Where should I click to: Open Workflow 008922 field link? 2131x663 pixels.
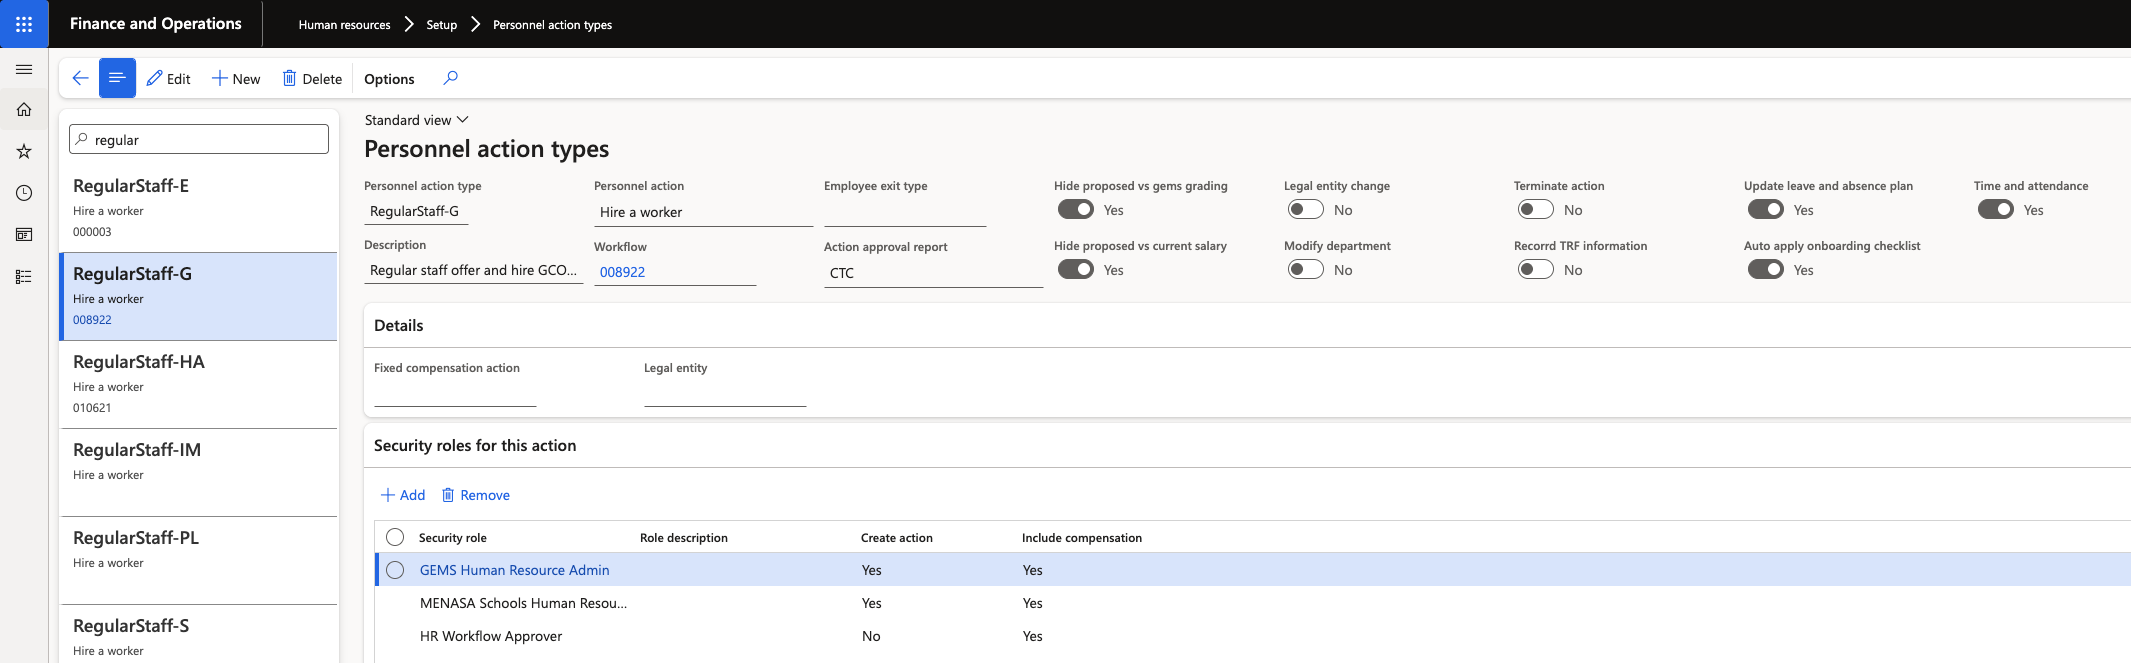pyautogui.click(x=622, y=272)
